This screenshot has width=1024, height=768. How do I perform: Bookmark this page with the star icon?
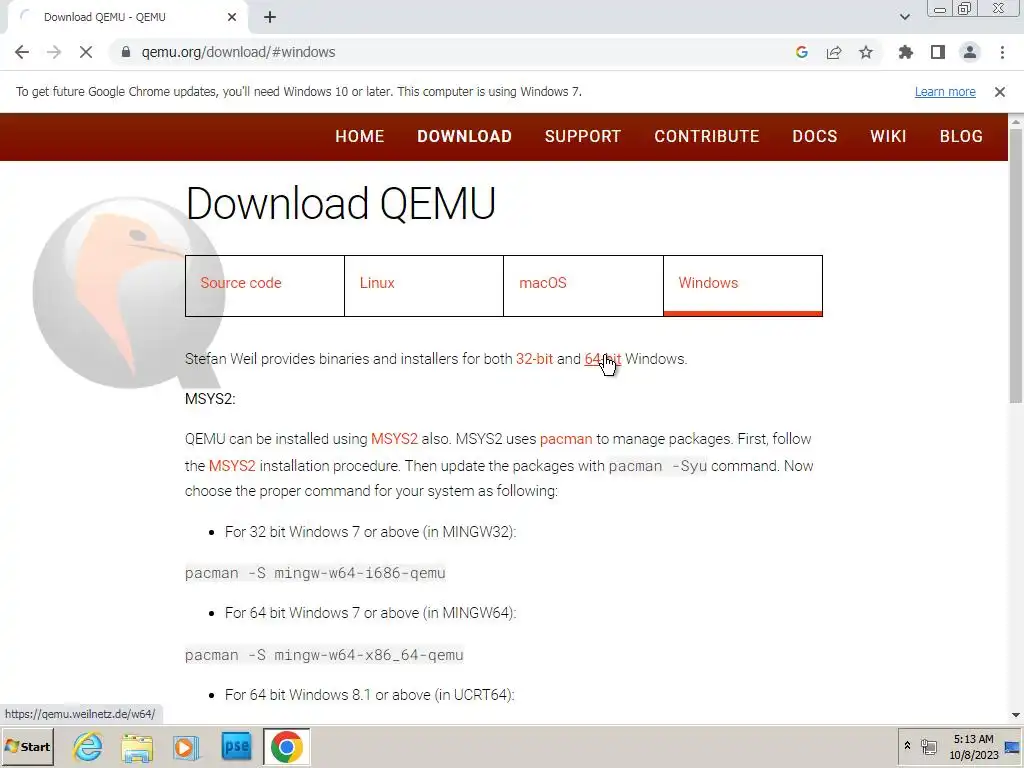866,52
